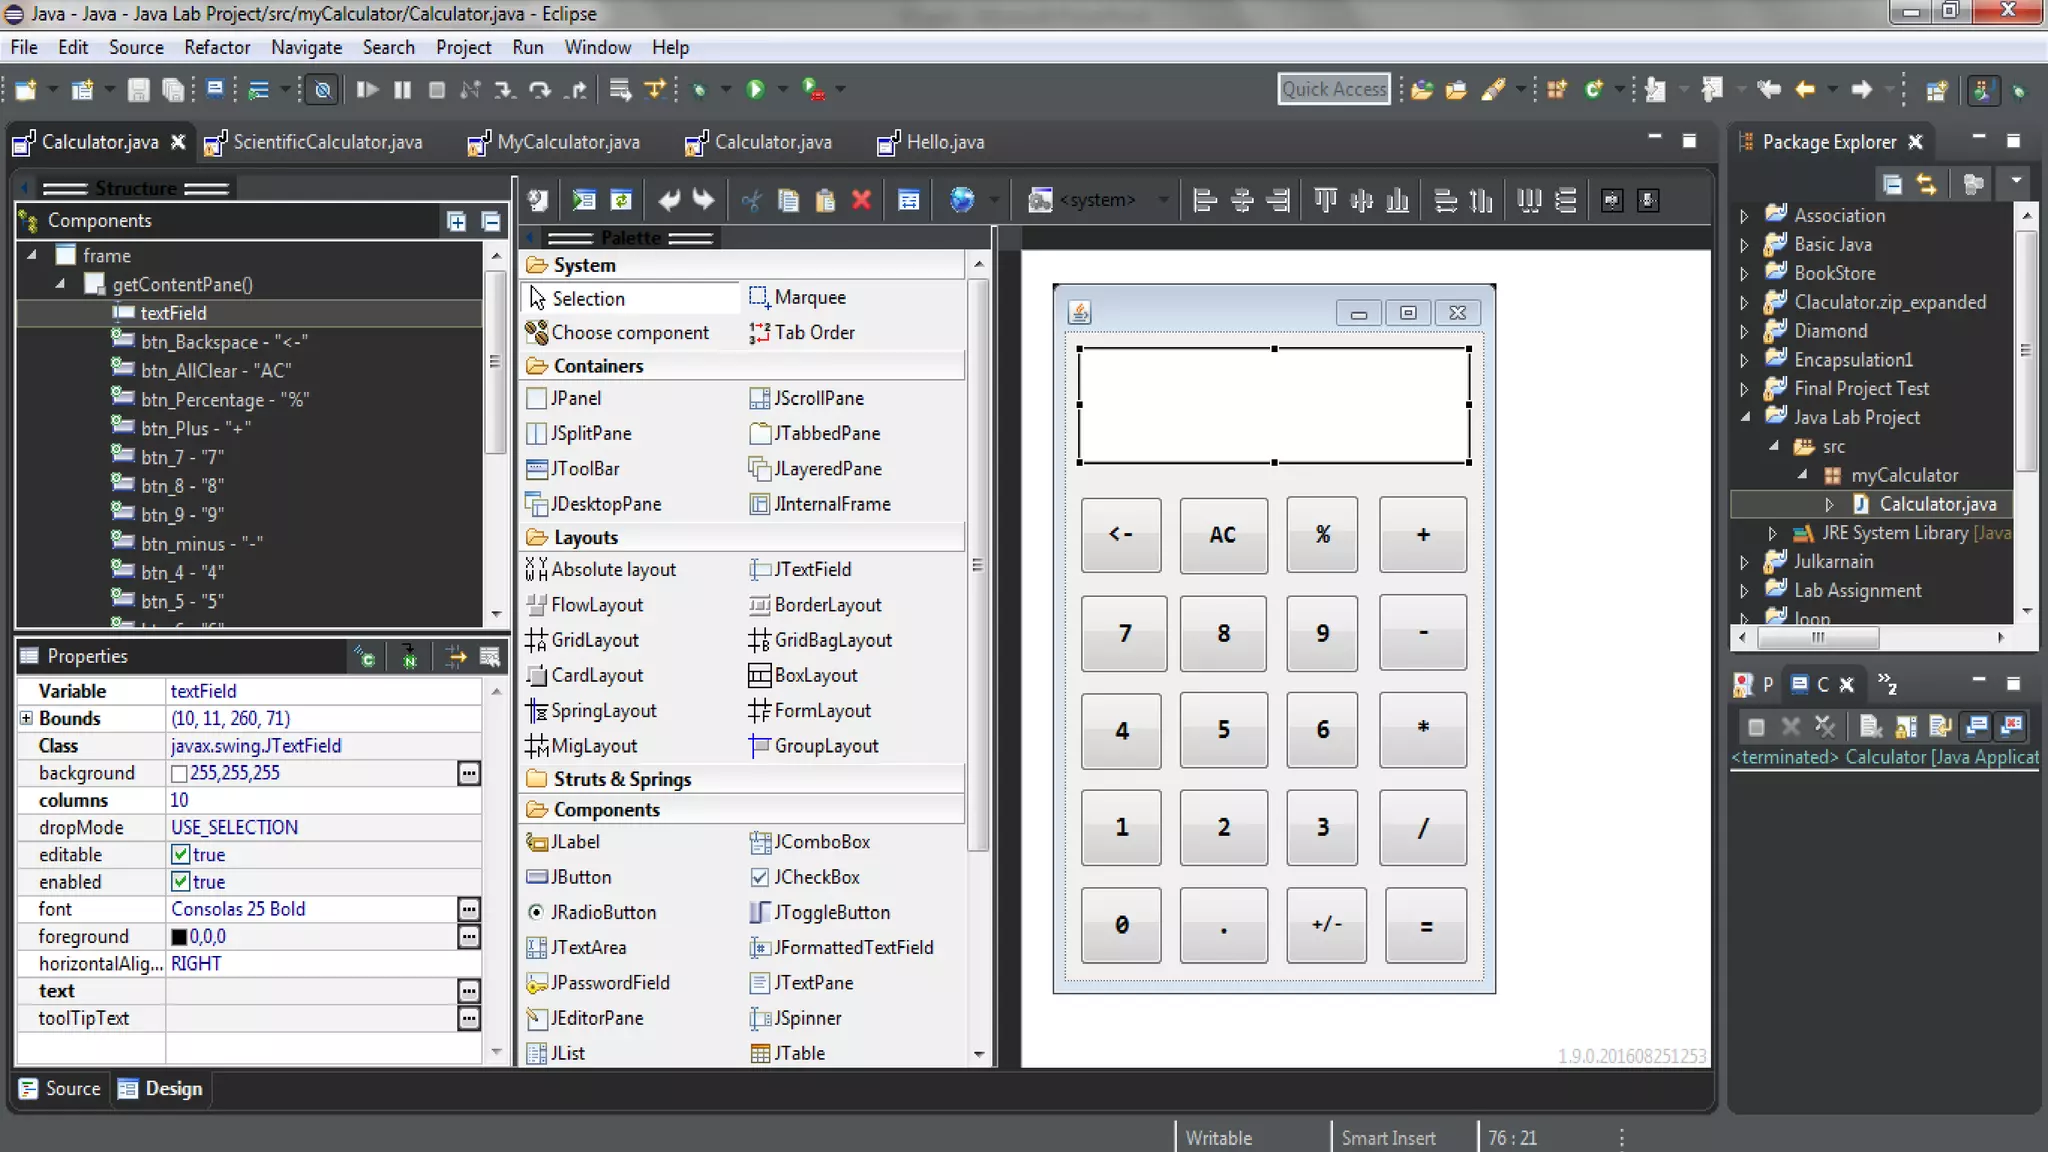
Task: Select the JLabel palette component
Action: pos(564,842)
